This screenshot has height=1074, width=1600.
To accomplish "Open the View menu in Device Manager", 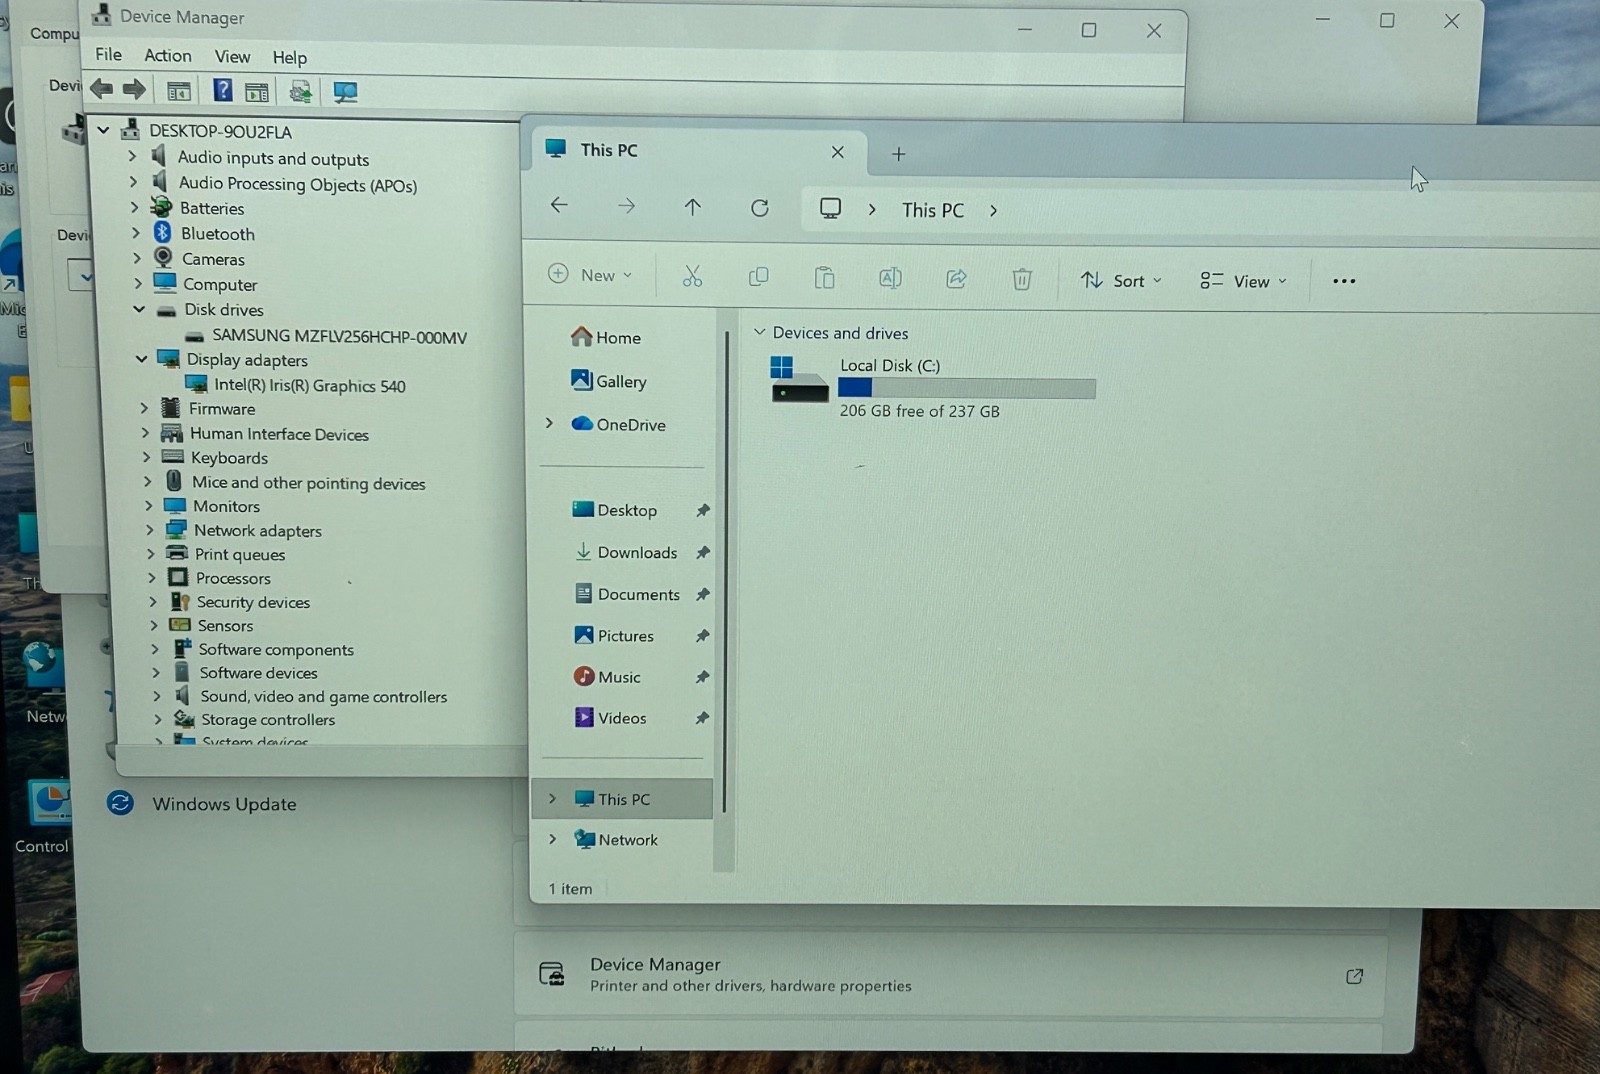I will 232,56.
